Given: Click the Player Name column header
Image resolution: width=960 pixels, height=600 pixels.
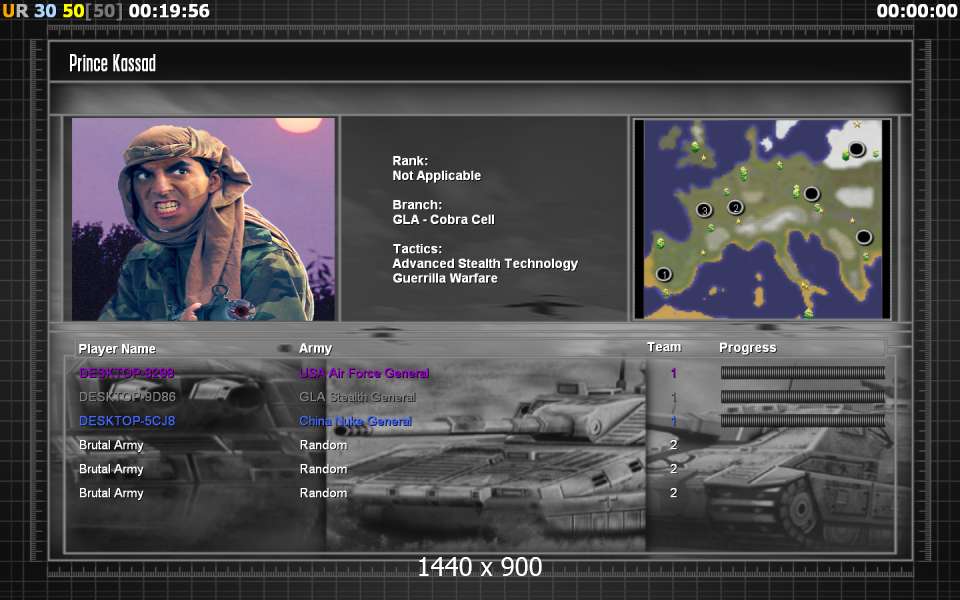Looking at the screenshot, I should (117, 349).
